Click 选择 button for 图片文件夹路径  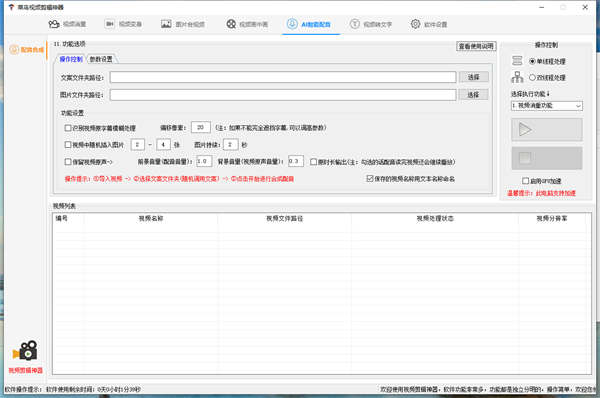point(473,95)
